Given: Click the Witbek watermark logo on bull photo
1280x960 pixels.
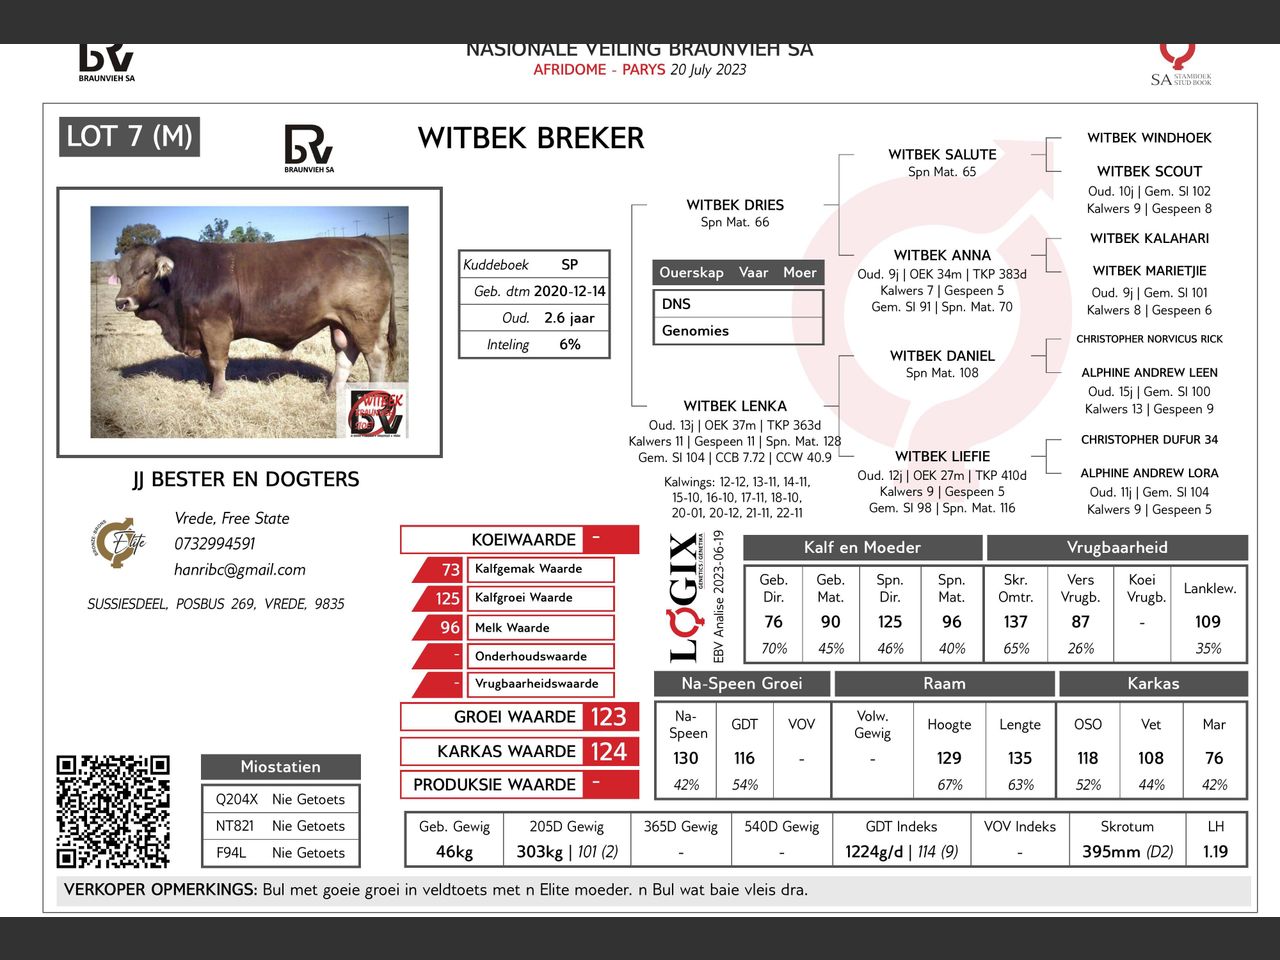Looking at the screenshot, I should pyautogui.click(x=377, y=412).
